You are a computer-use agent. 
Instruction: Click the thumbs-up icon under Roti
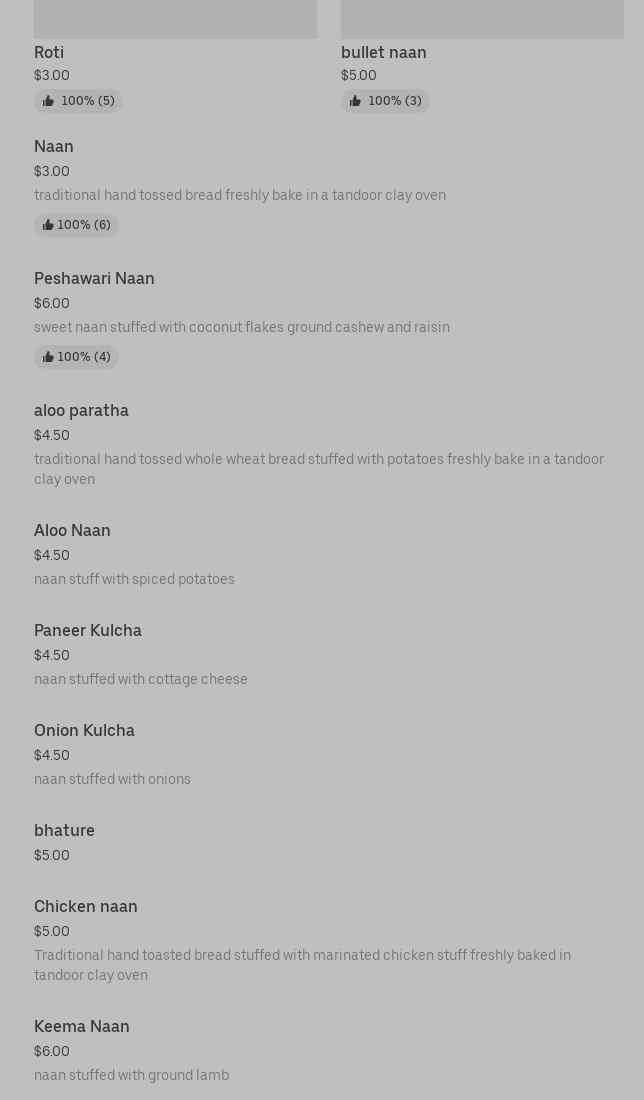(x=48, y=101)
